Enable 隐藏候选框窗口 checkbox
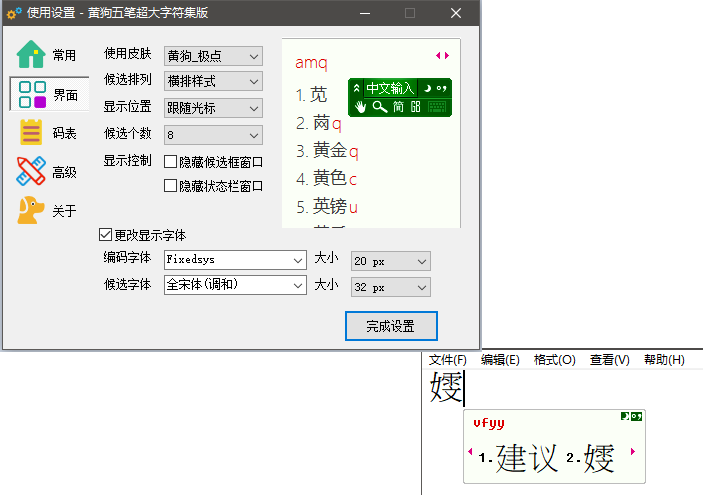 click(x=171, y=161)
